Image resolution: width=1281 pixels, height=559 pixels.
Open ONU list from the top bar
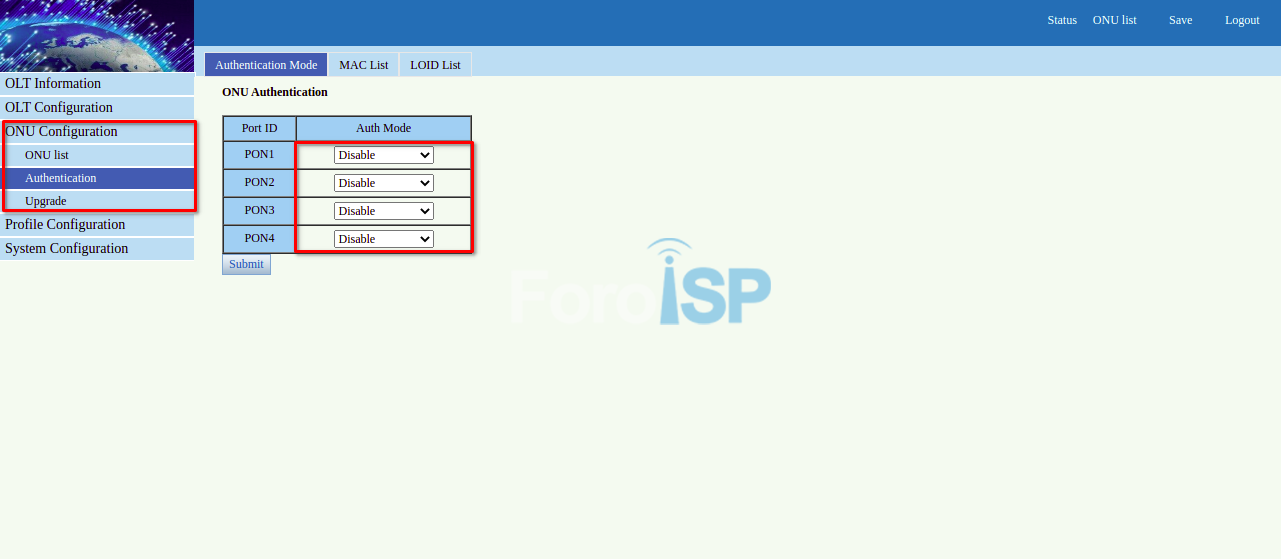(x=1114, y=20)
